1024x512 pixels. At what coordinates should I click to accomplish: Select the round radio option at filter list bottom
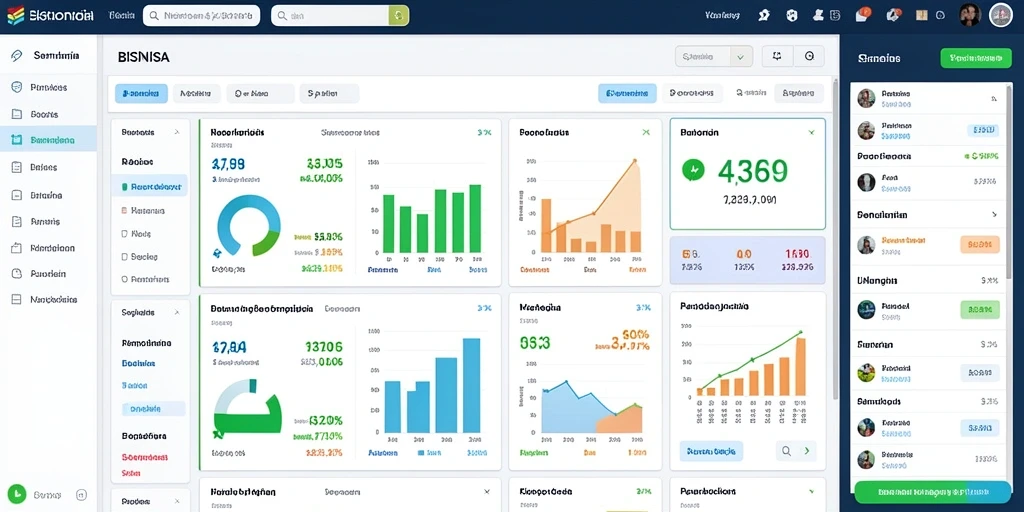[125, 279]
